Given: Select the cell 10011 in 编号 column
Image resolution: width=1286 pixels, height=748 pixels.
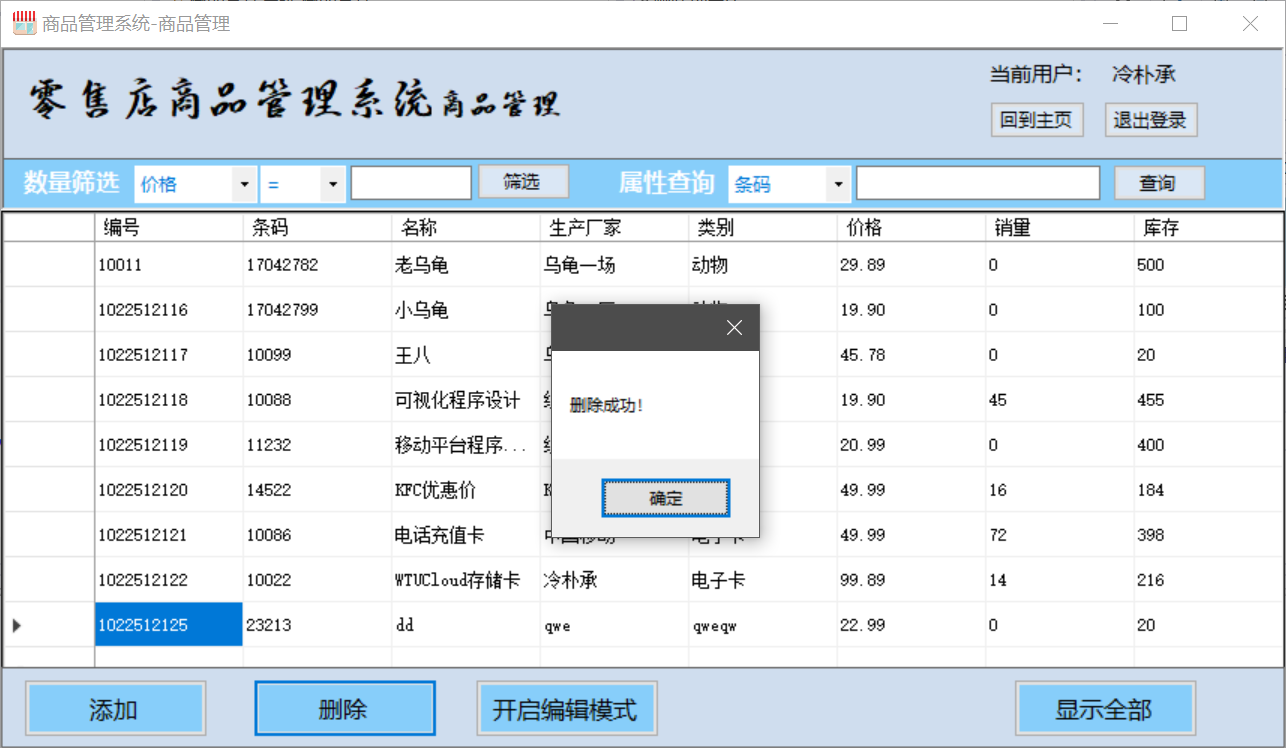Looking at the screenshot, I should [x=169, y=265].
